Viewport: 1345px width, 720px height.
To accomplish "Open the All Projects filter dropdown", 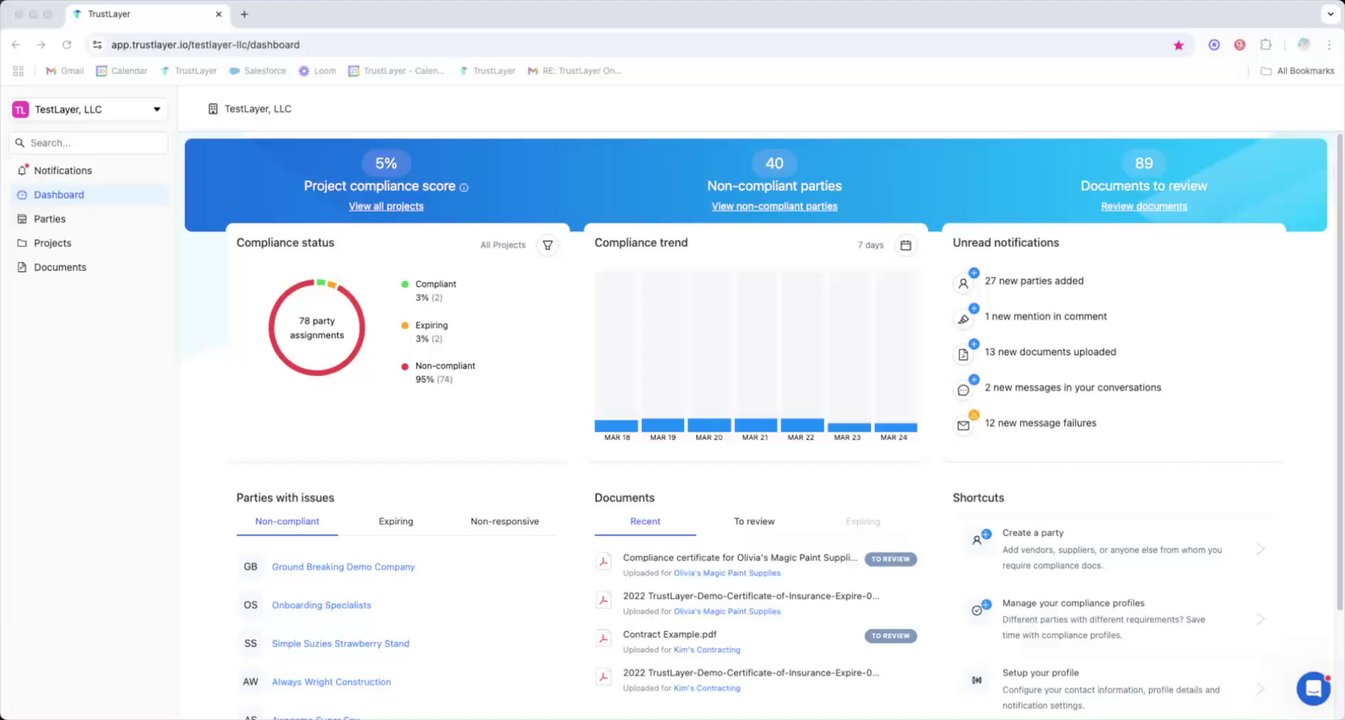I will pos(503,245).
